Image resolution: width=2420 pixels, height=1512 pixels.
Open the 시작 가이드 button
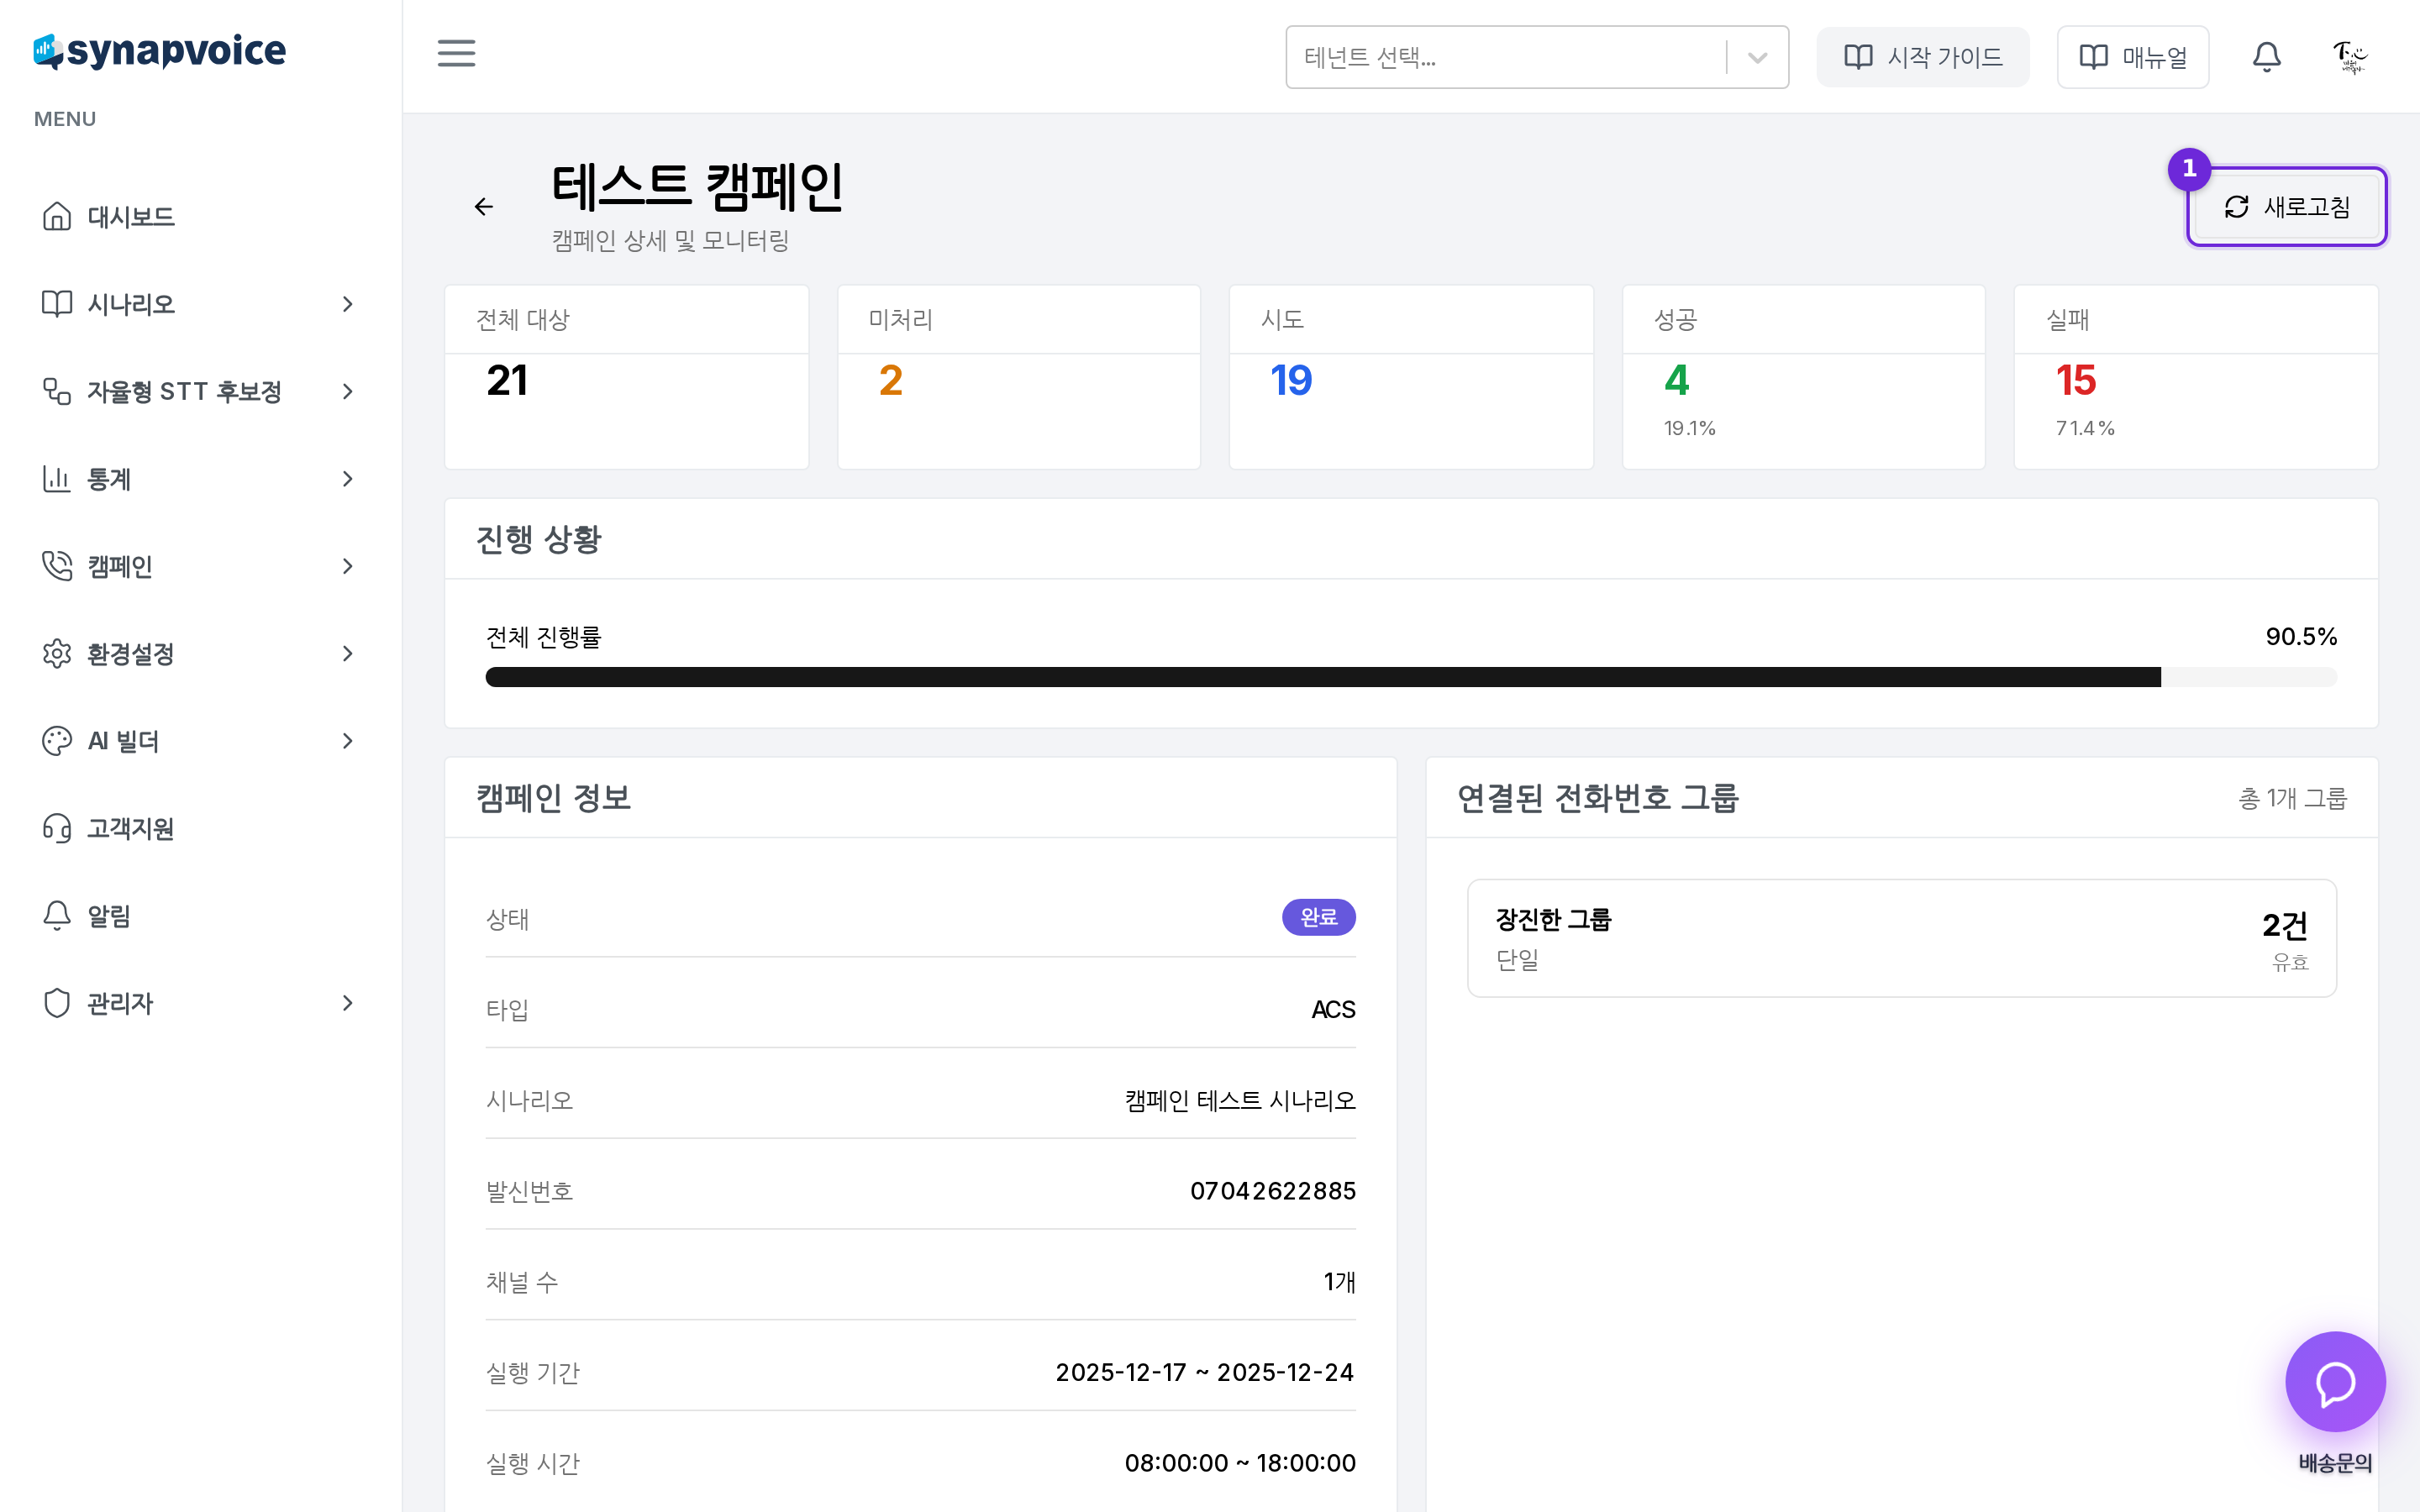[1922, 57]
